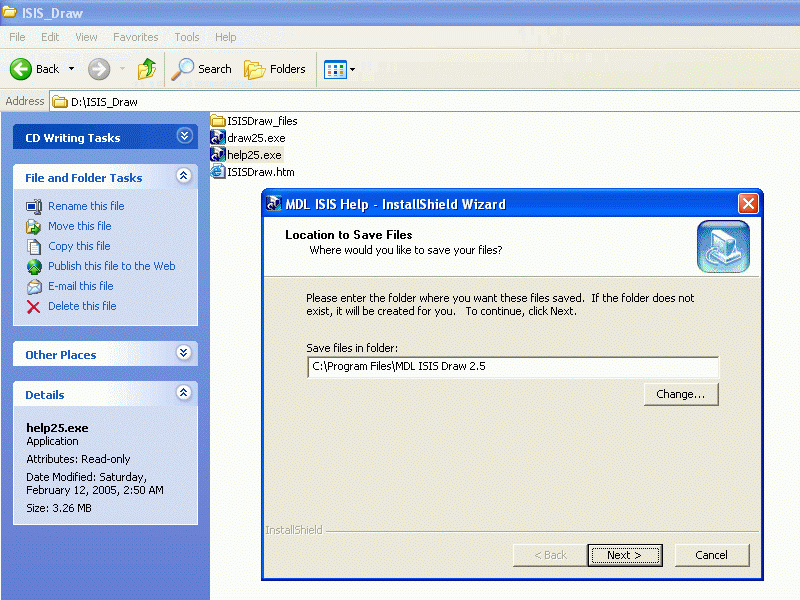This screenshot has height=600, width=800.
Task: Click the E-mail this file envelope icon
Action: pos(34,286)
